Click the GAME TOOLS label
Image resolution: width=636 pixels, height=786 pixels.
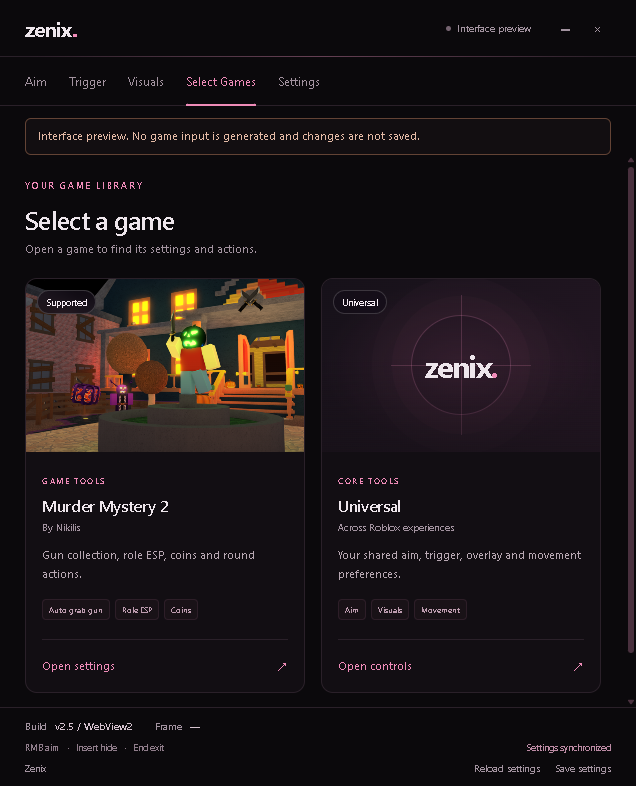(74, 481)
